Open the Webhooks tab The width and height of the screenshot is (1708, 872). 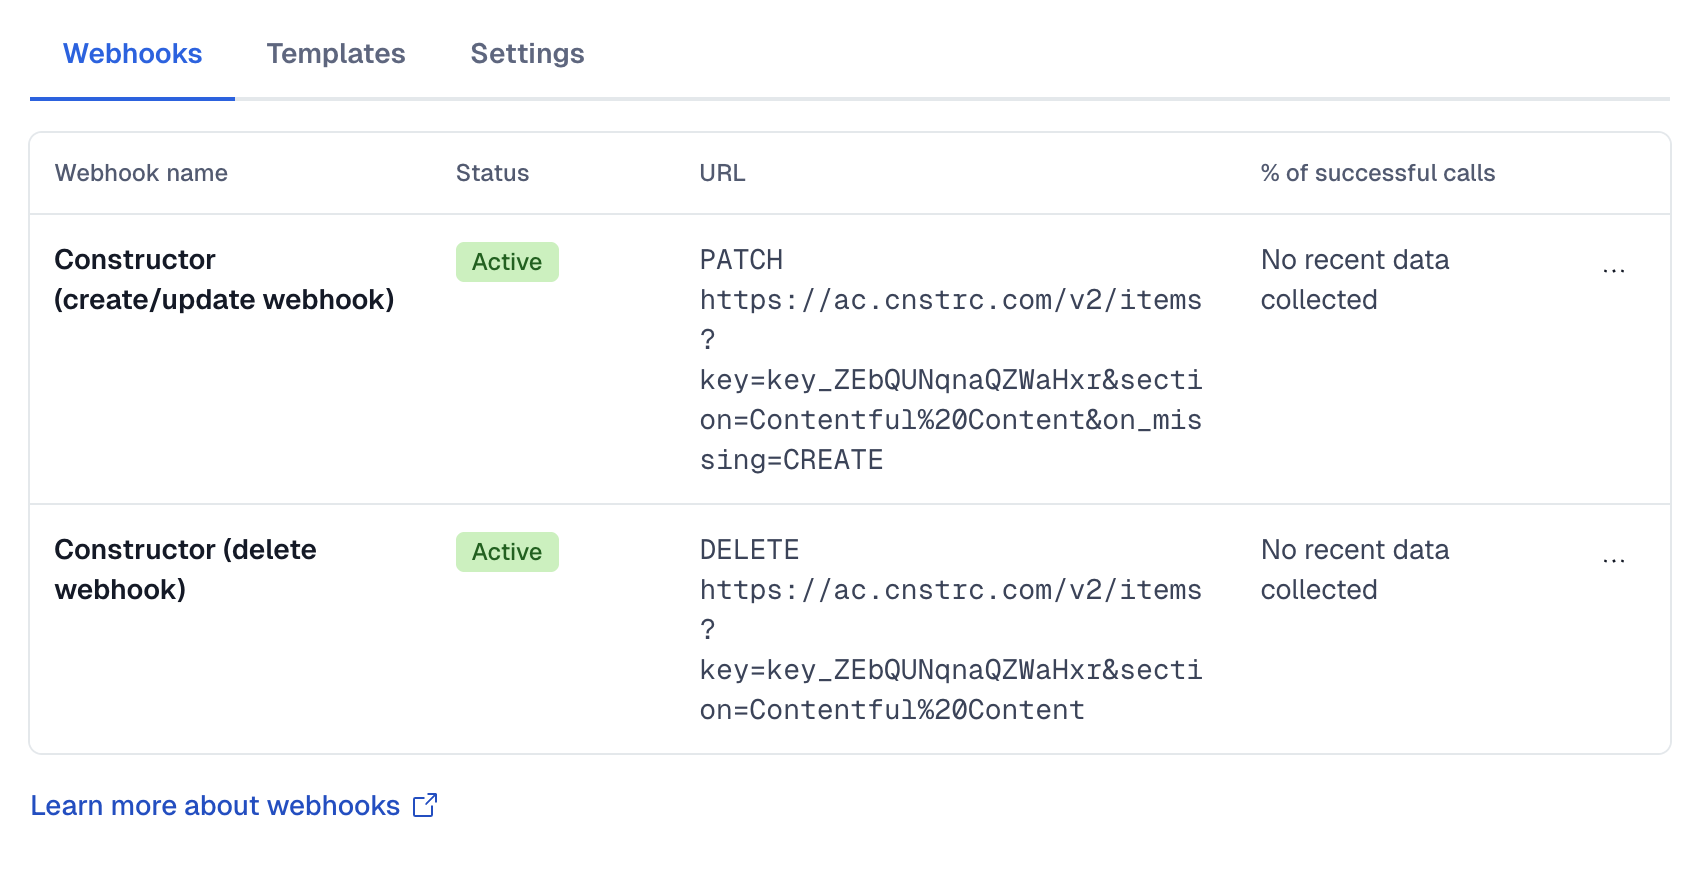(132, 54)
